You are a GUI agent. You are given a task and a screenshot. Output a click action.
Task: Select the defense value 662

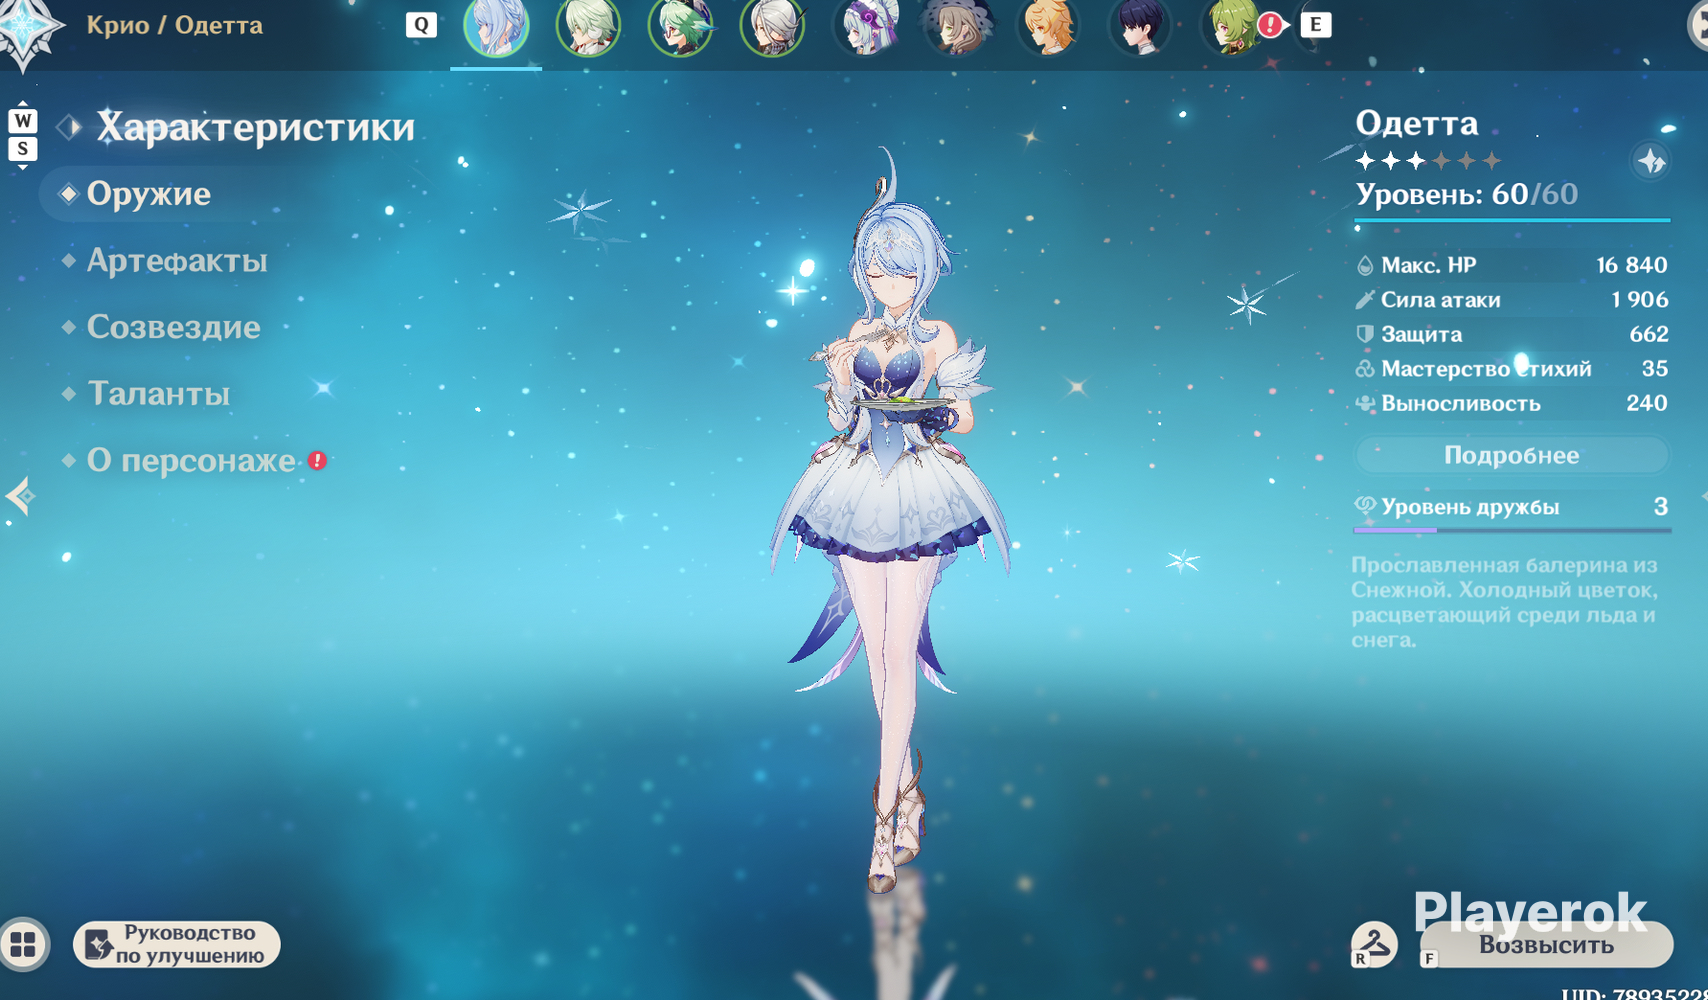(x=1649, y=334)
